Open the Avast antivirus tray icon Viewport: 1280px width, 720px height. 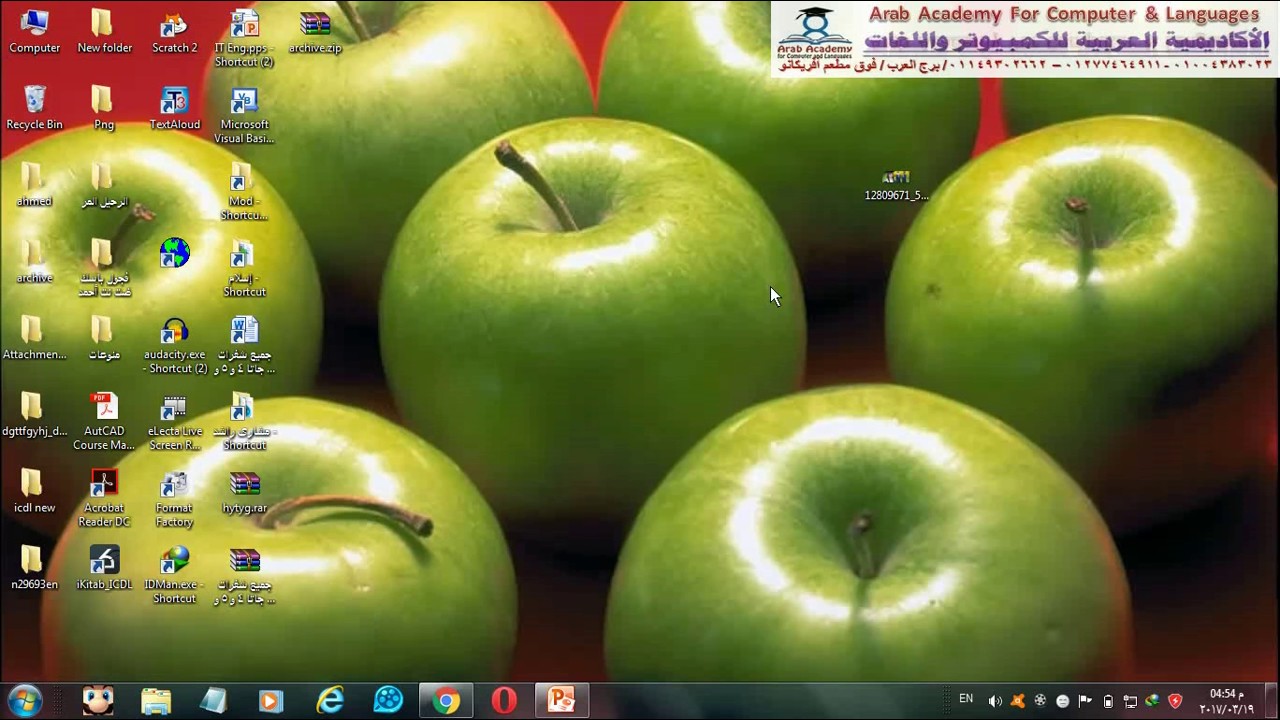pos(1018,701)
